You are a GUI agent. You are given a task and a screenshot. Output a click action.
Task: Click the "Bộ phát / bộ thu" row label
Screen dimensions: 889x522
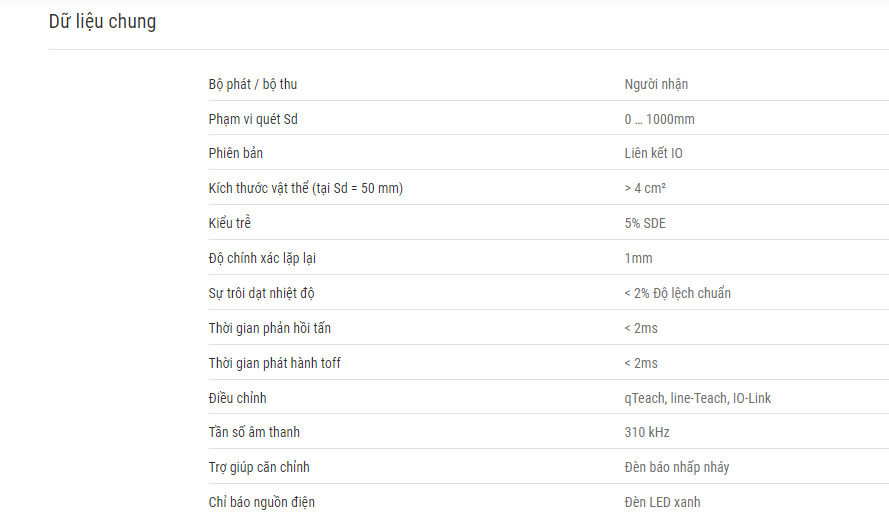point(253,84)
